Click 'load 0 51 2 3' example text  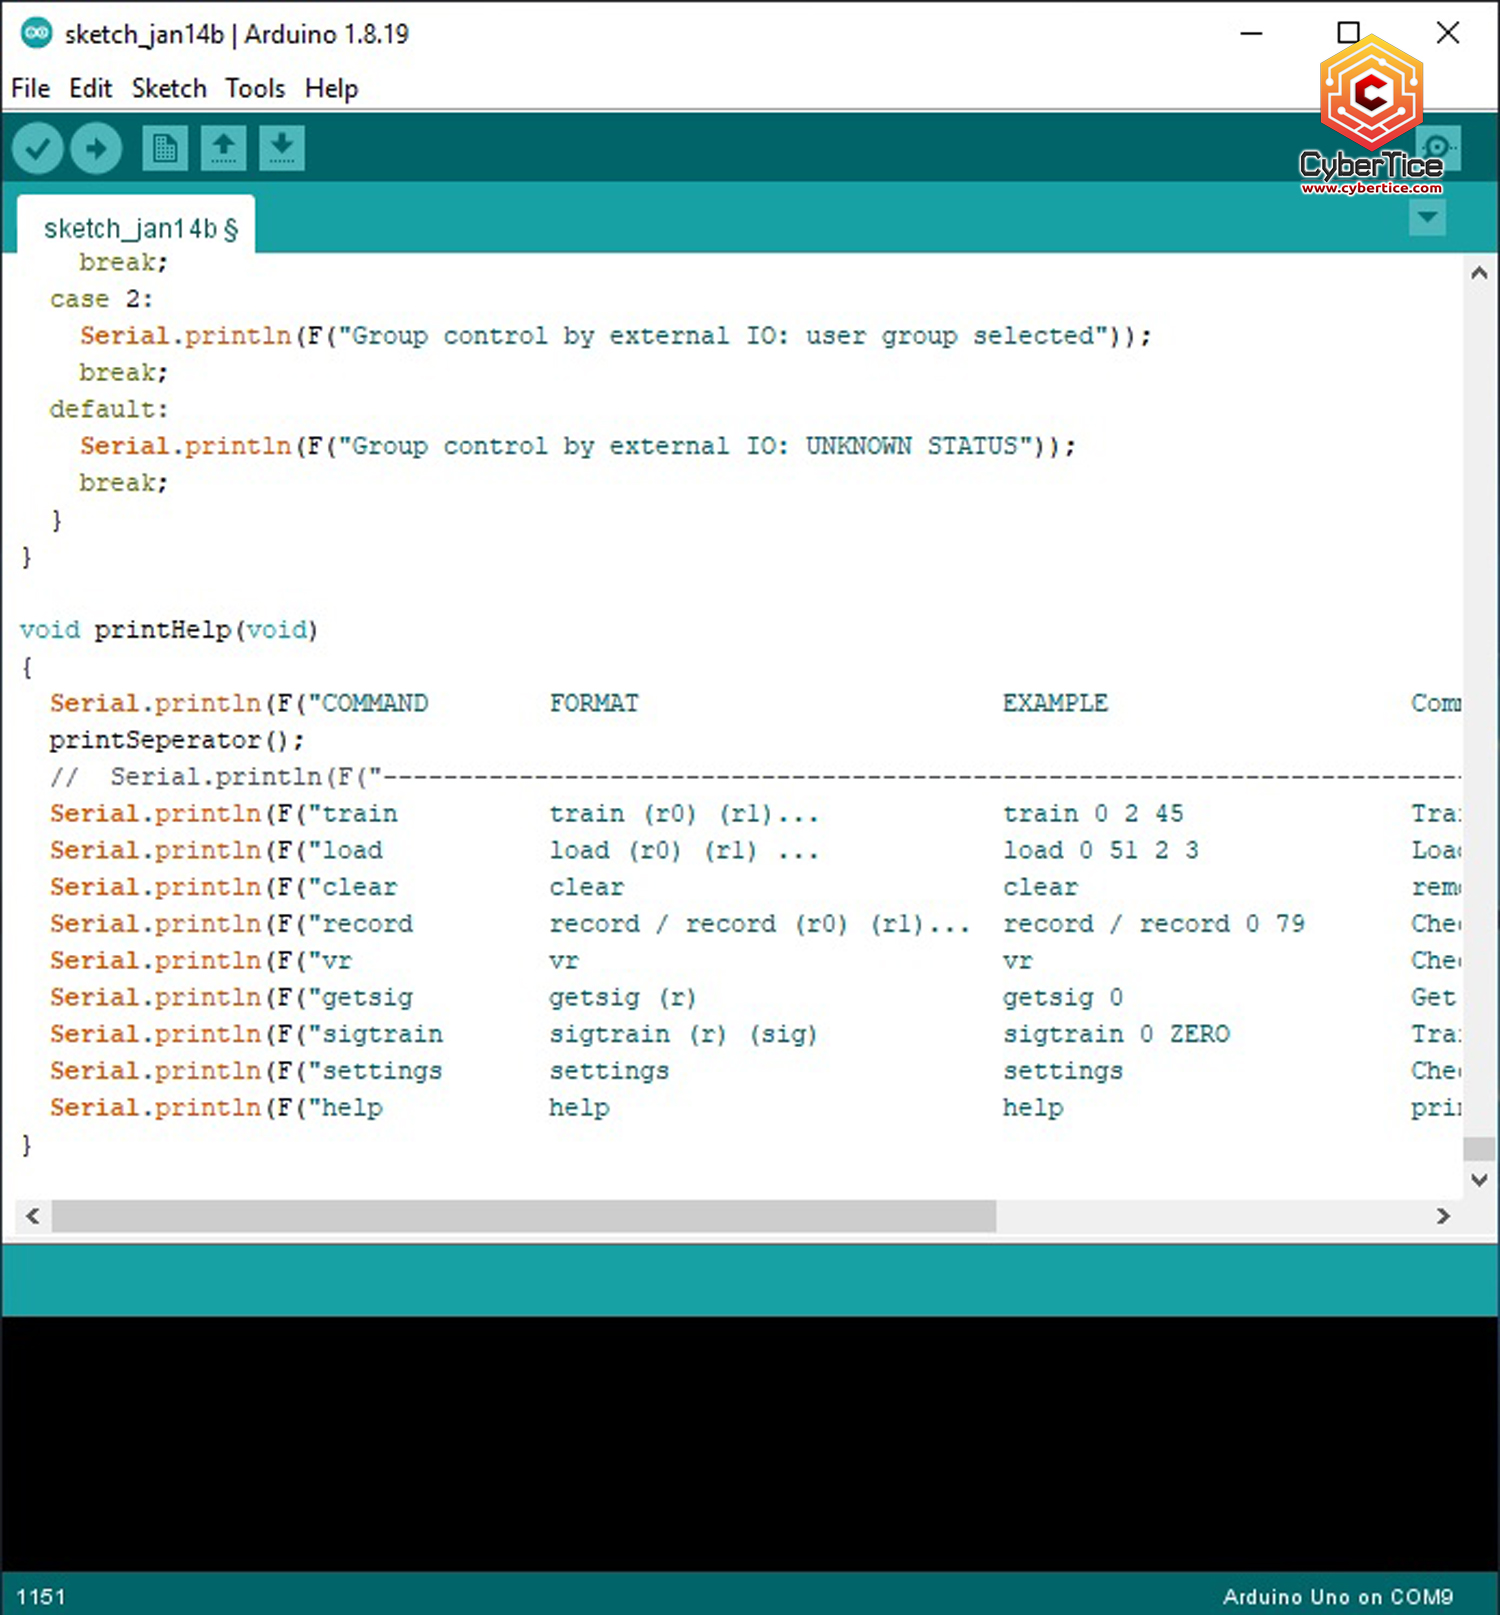1101,851
